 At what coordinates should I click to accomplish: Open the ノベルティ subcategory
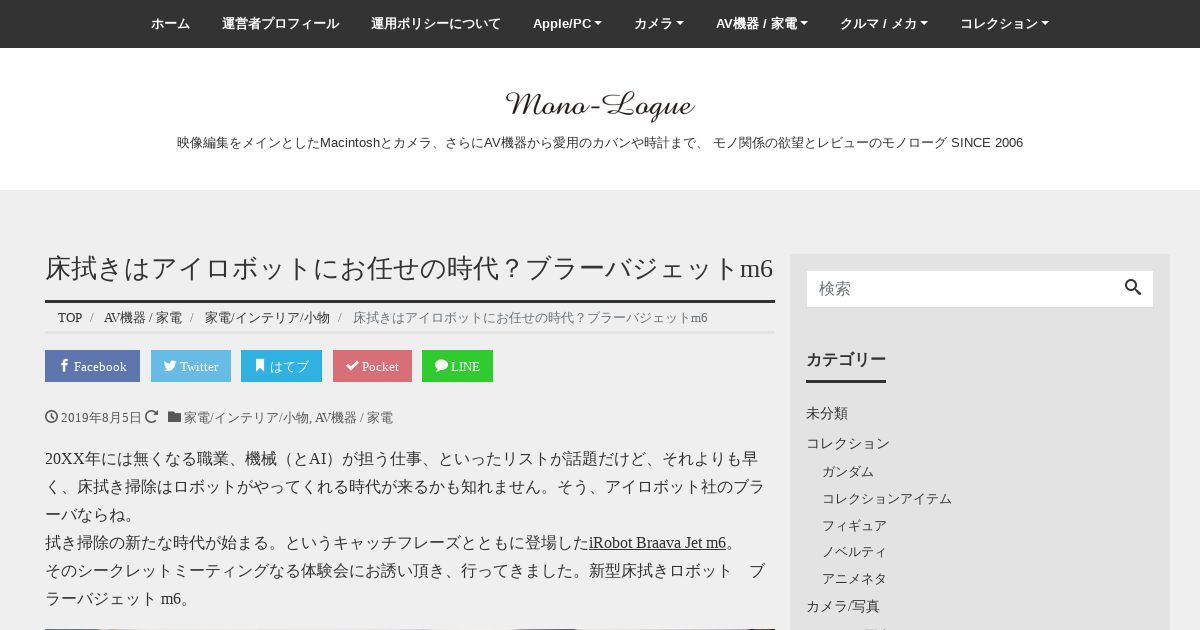(854, 551)
